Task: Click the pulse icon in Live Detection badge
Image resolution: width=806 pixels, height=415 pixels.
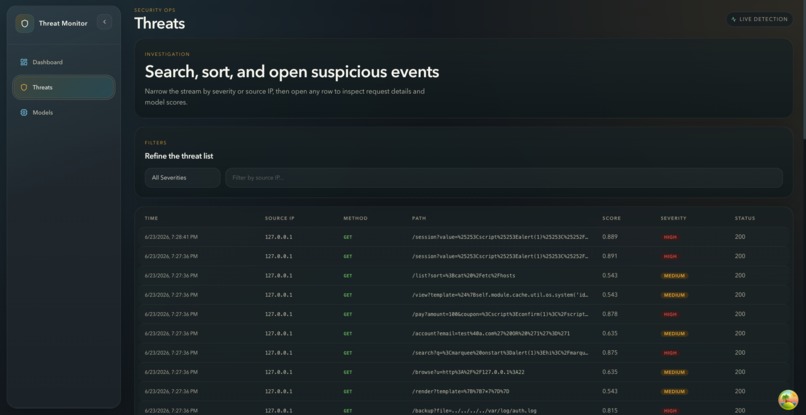Action: pyautogui.click(x=734, y=20)
